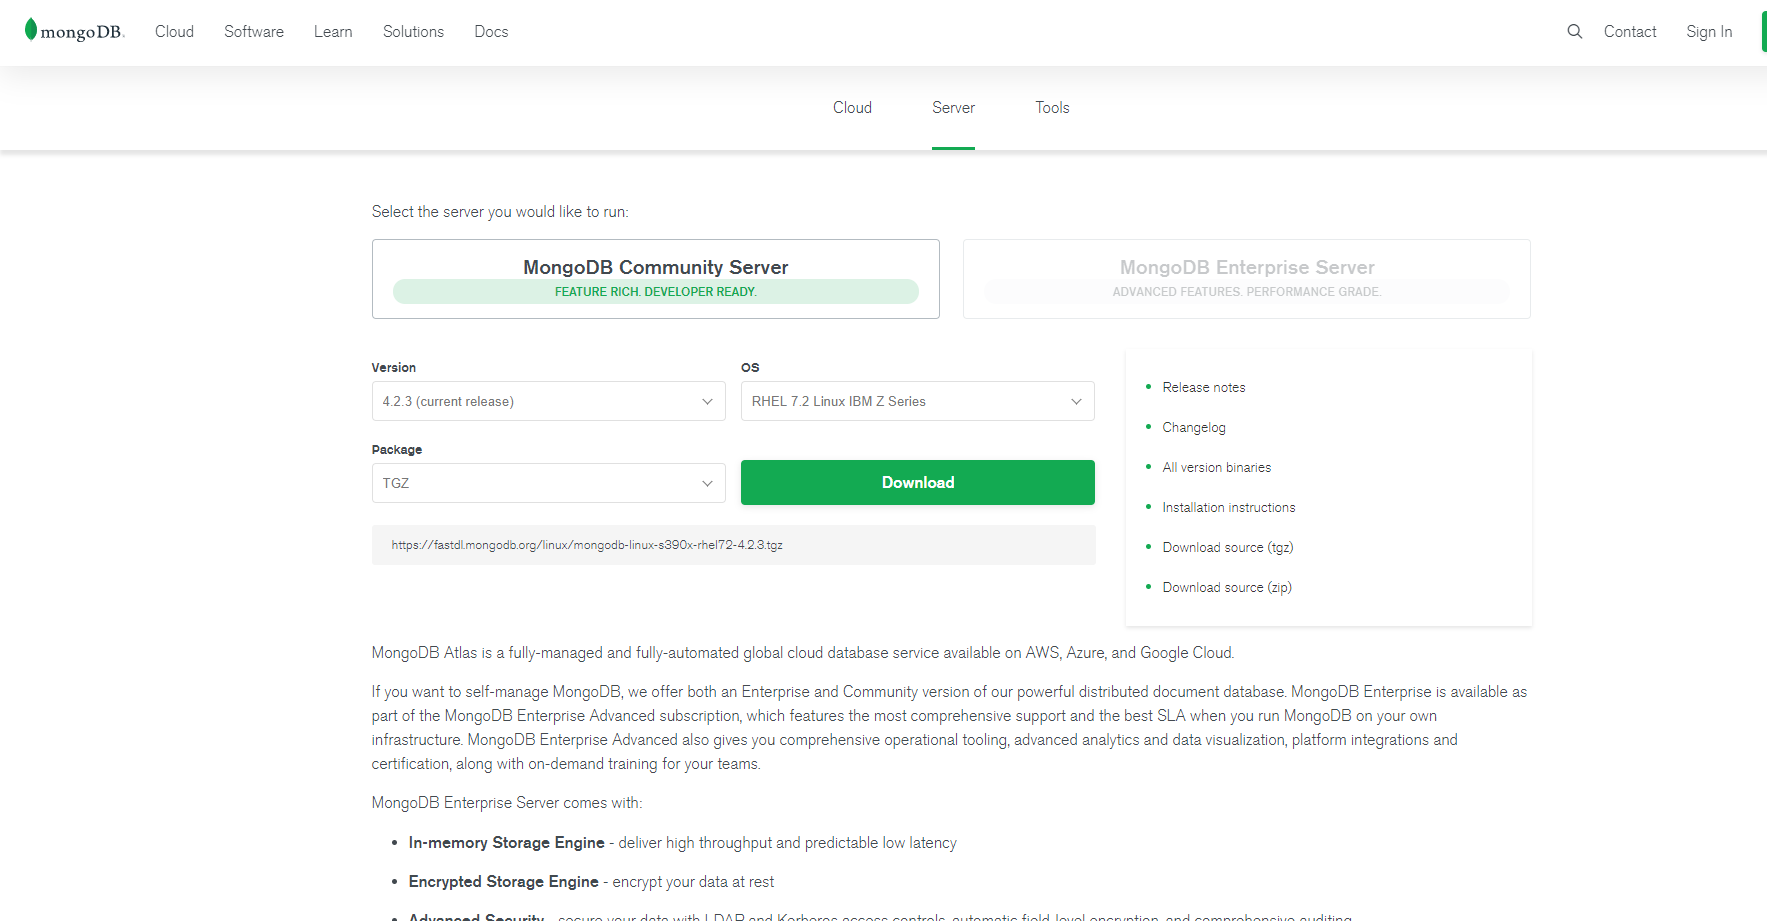1767x921 pixels.
Task: Click the 'In-memory Storage Engine' text
Action: [x=507, y=843]
